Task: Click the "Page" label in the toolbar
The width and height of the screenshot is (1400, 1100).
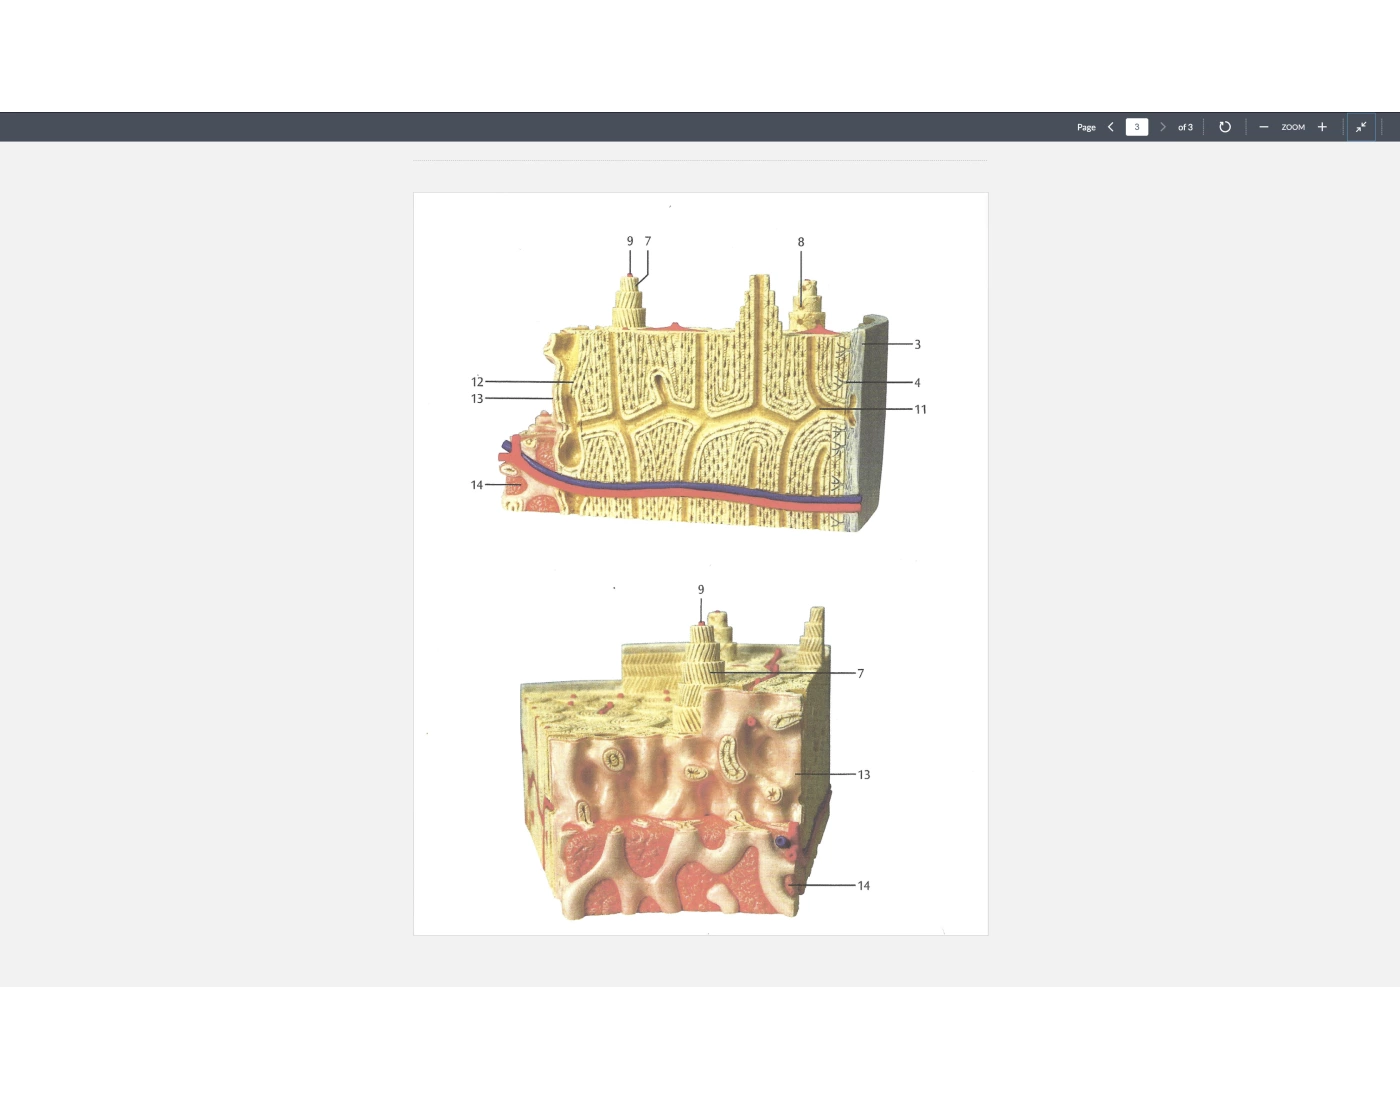Action: point(1086,127)
